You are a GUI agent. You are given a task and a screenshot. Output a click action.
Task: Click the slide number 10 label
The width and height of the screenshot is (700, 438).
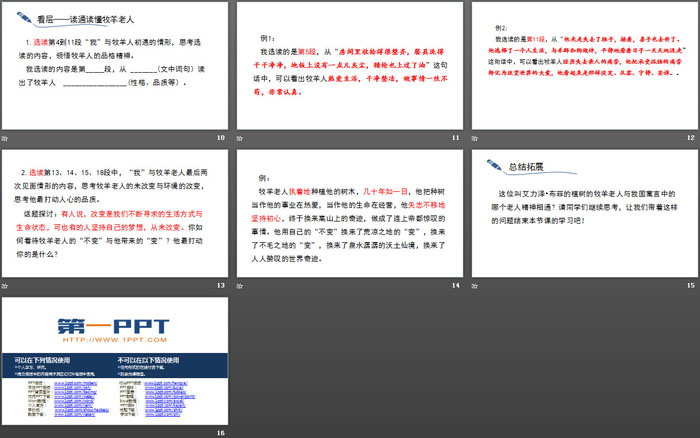coord(220,137)
